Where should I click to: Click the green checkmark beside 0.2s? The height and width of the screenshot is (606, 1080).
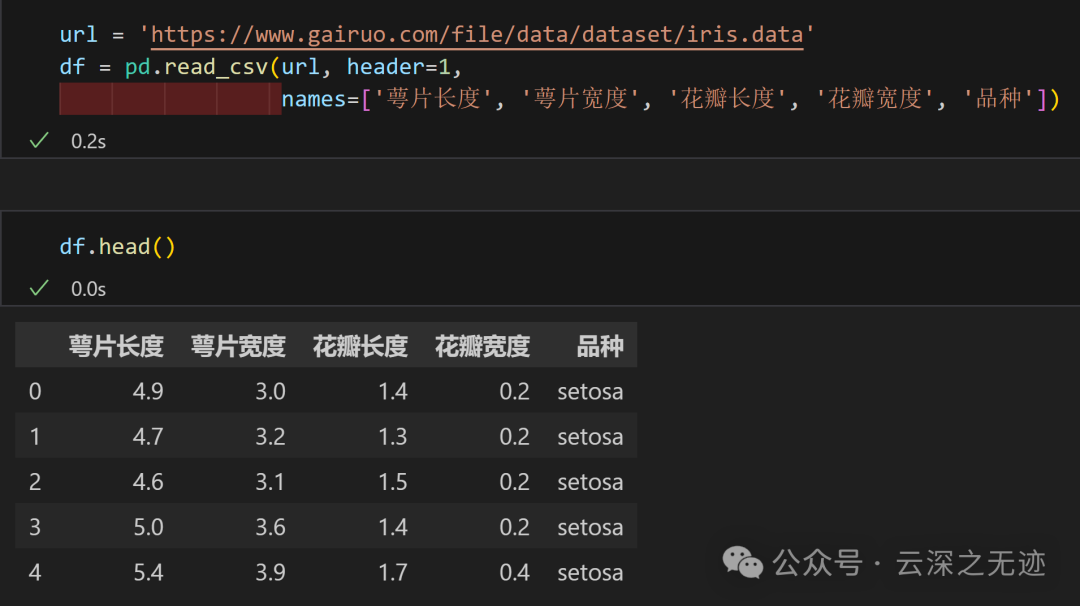[x=39, y=141]
